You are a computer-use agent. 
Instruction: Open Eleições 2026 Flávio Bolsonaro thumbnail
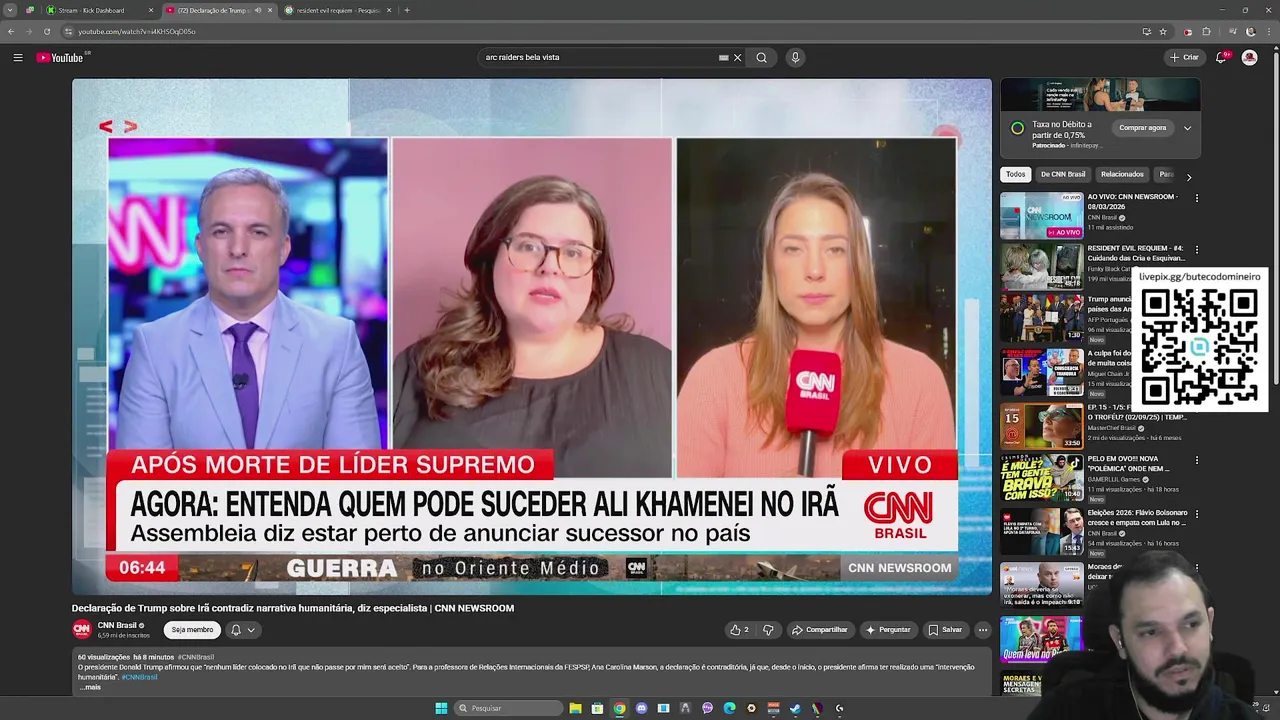1041,531
